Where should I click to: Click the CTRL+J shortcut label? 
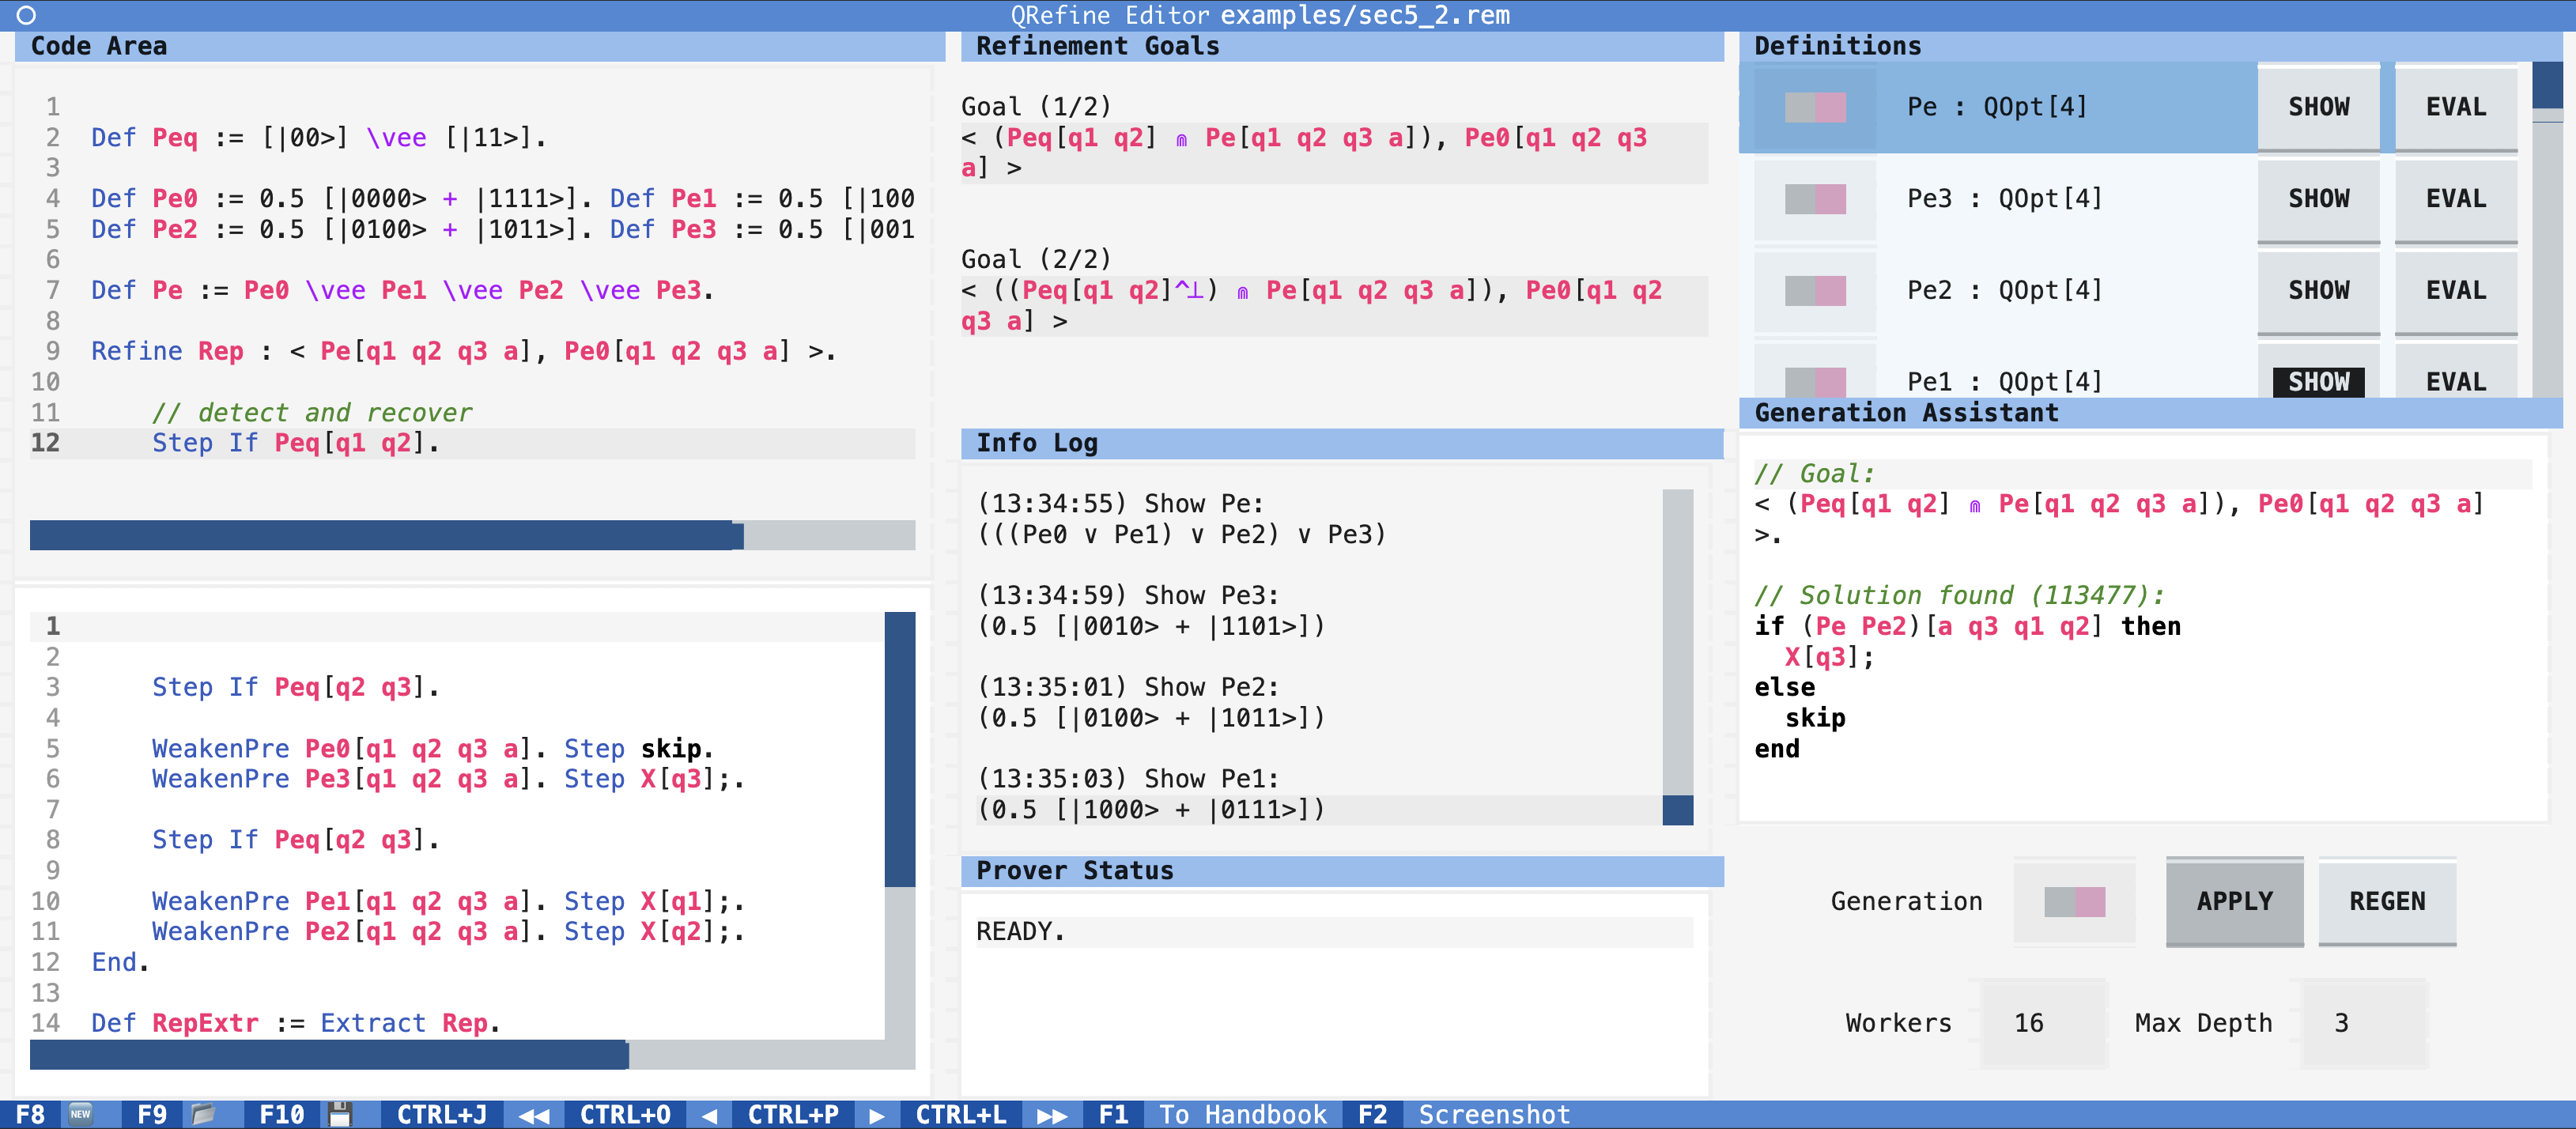pos(442,1115)
